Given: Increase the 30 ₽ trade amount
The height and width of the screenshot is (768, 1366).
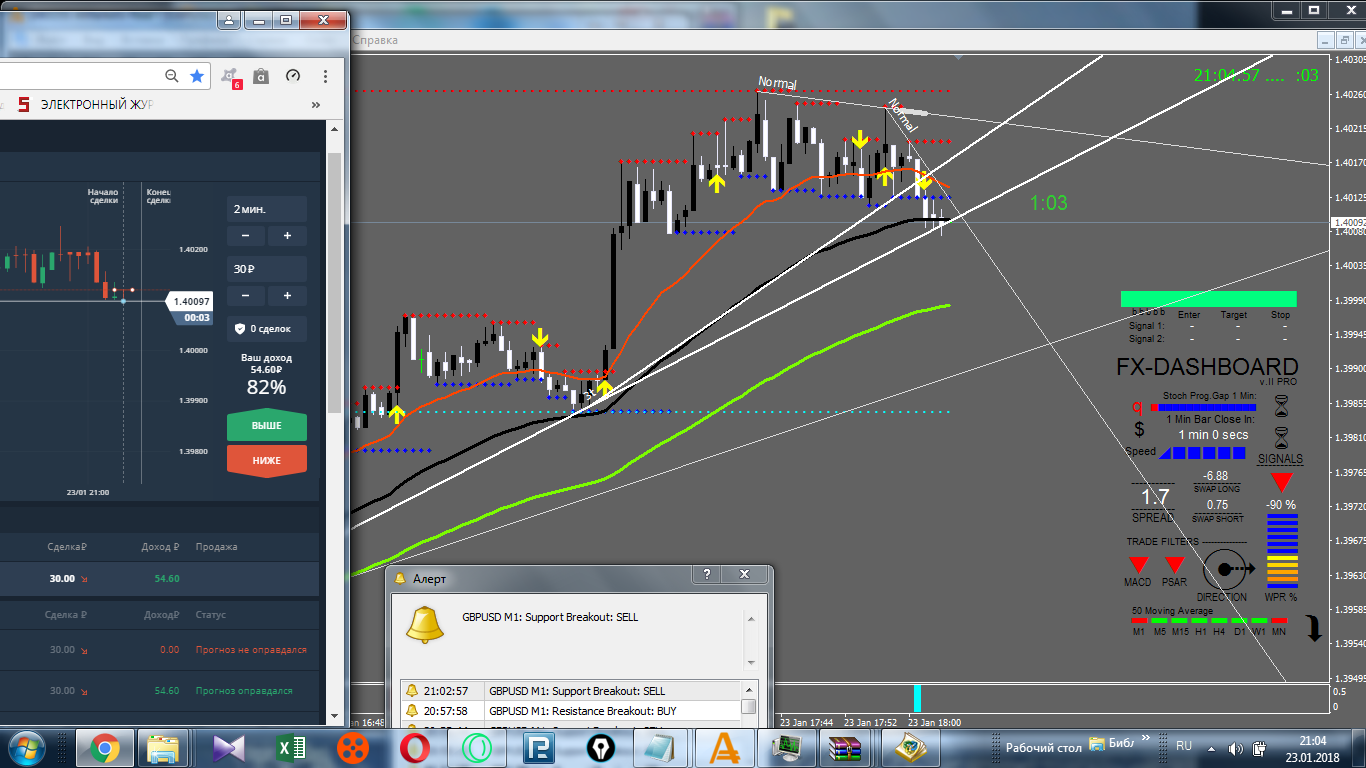Looking at the screenshot, I should coord(287,296).
